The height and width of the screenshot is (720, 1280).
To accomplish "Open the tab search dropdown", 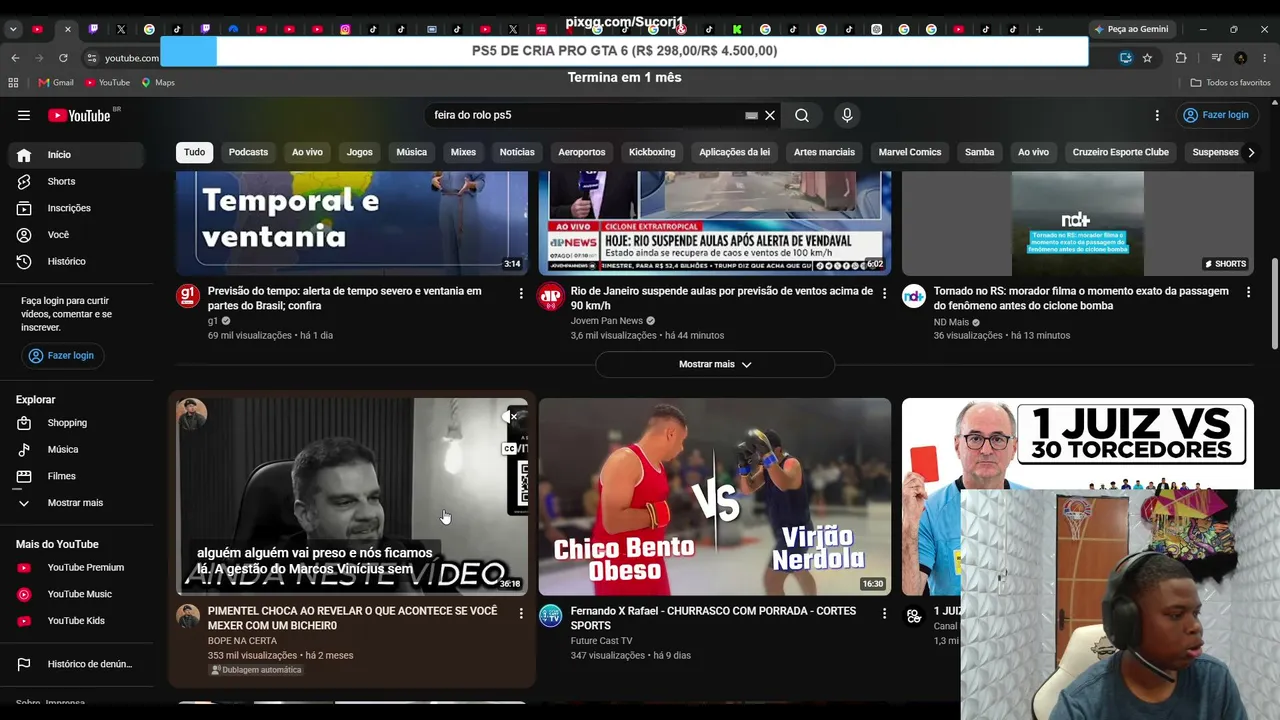I will (x=13, y=29).
